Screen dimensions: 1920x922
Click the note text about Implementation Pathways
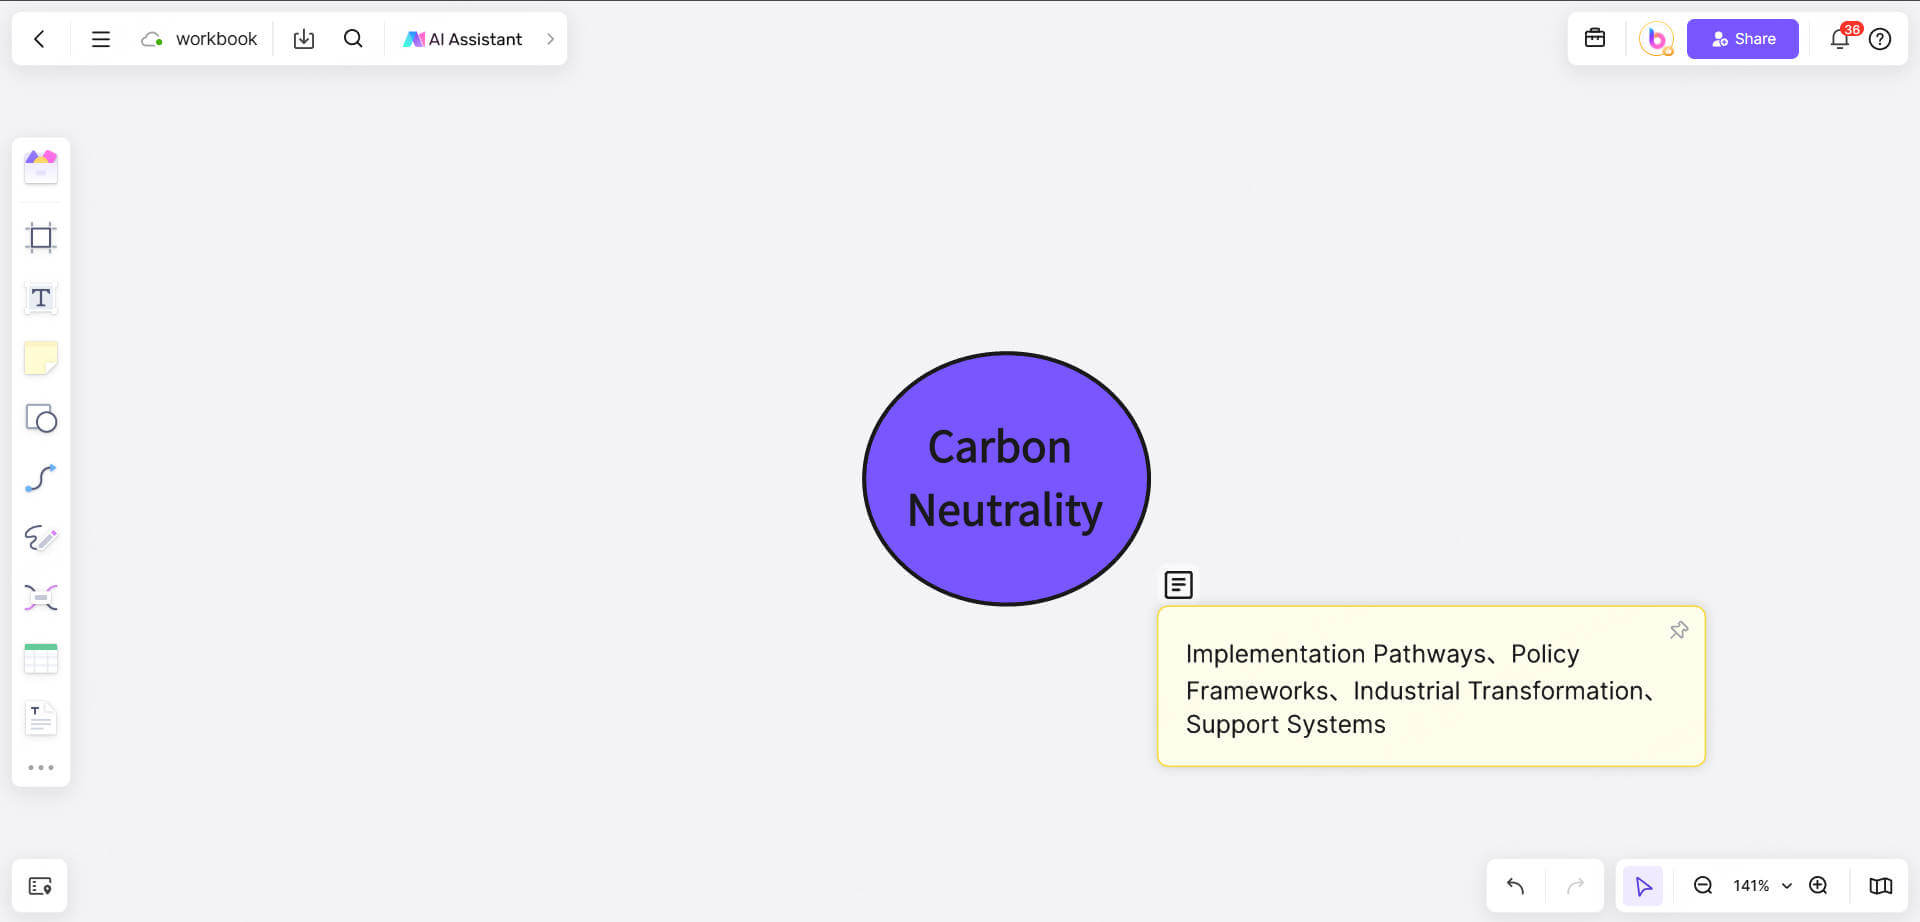pyautogui.click(x=1420, y=689)
